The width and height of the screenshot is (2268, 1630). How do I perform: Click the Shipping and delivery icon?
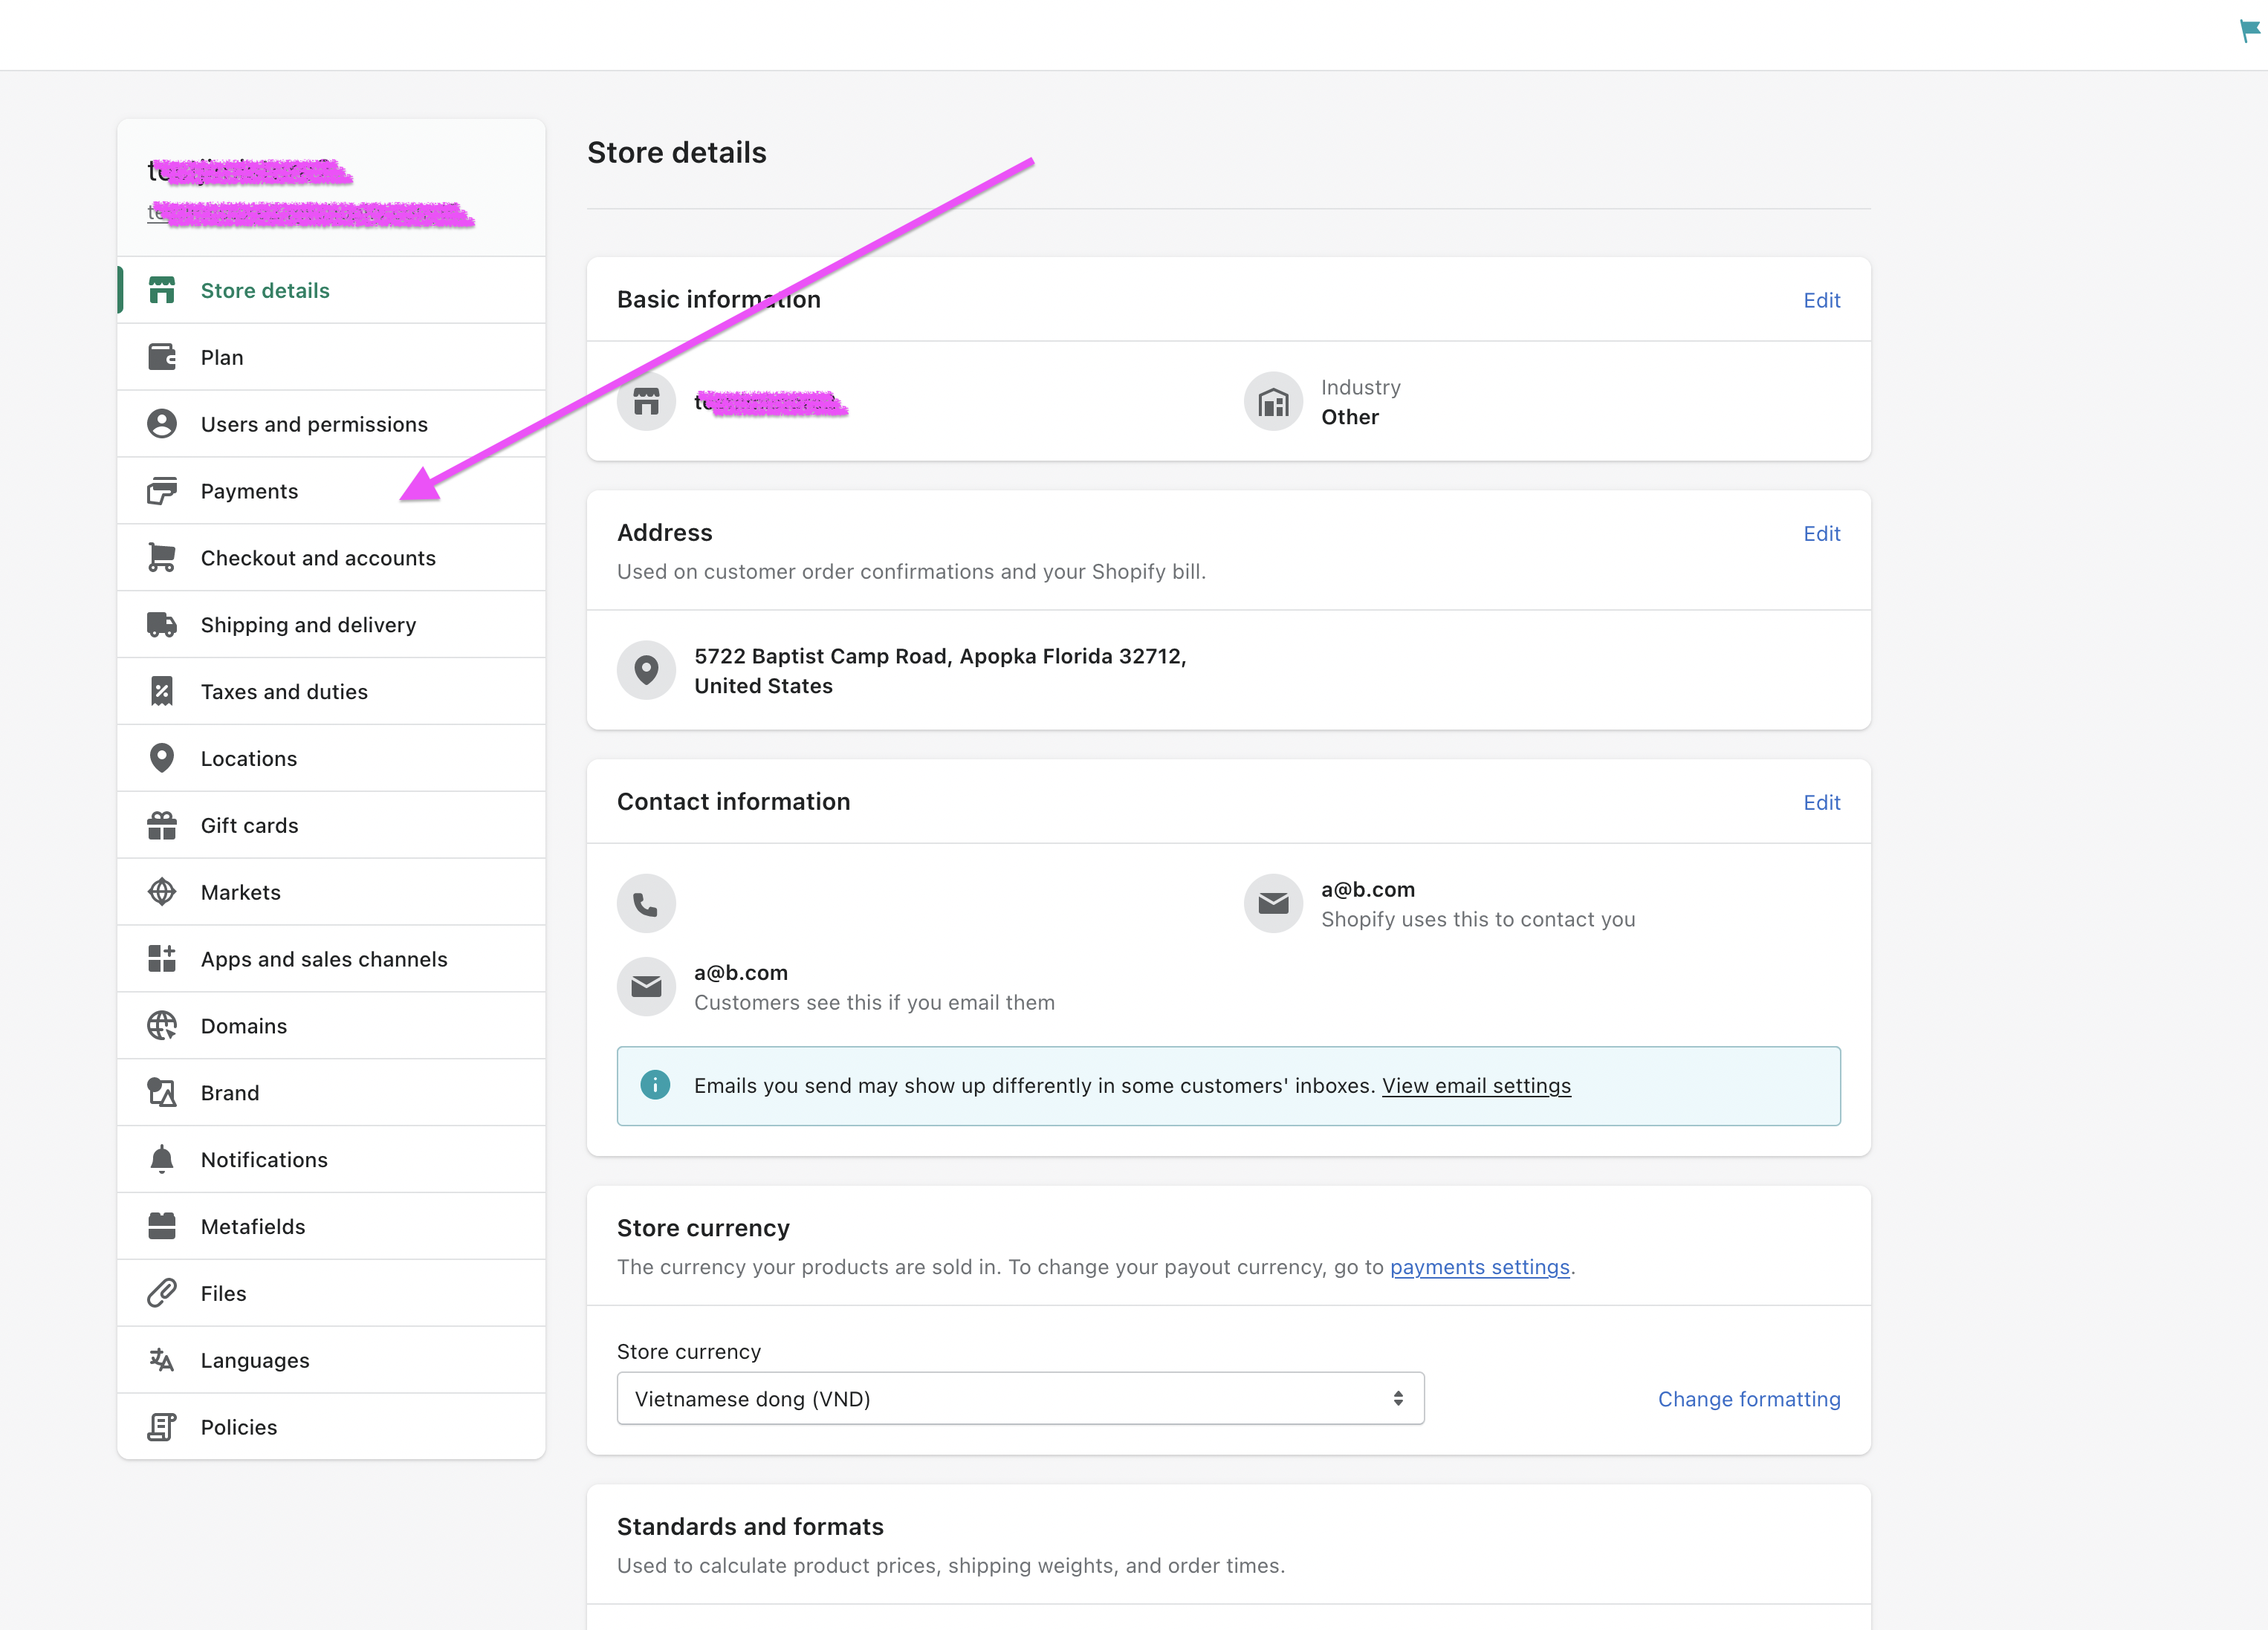click(x=162, y=623)
